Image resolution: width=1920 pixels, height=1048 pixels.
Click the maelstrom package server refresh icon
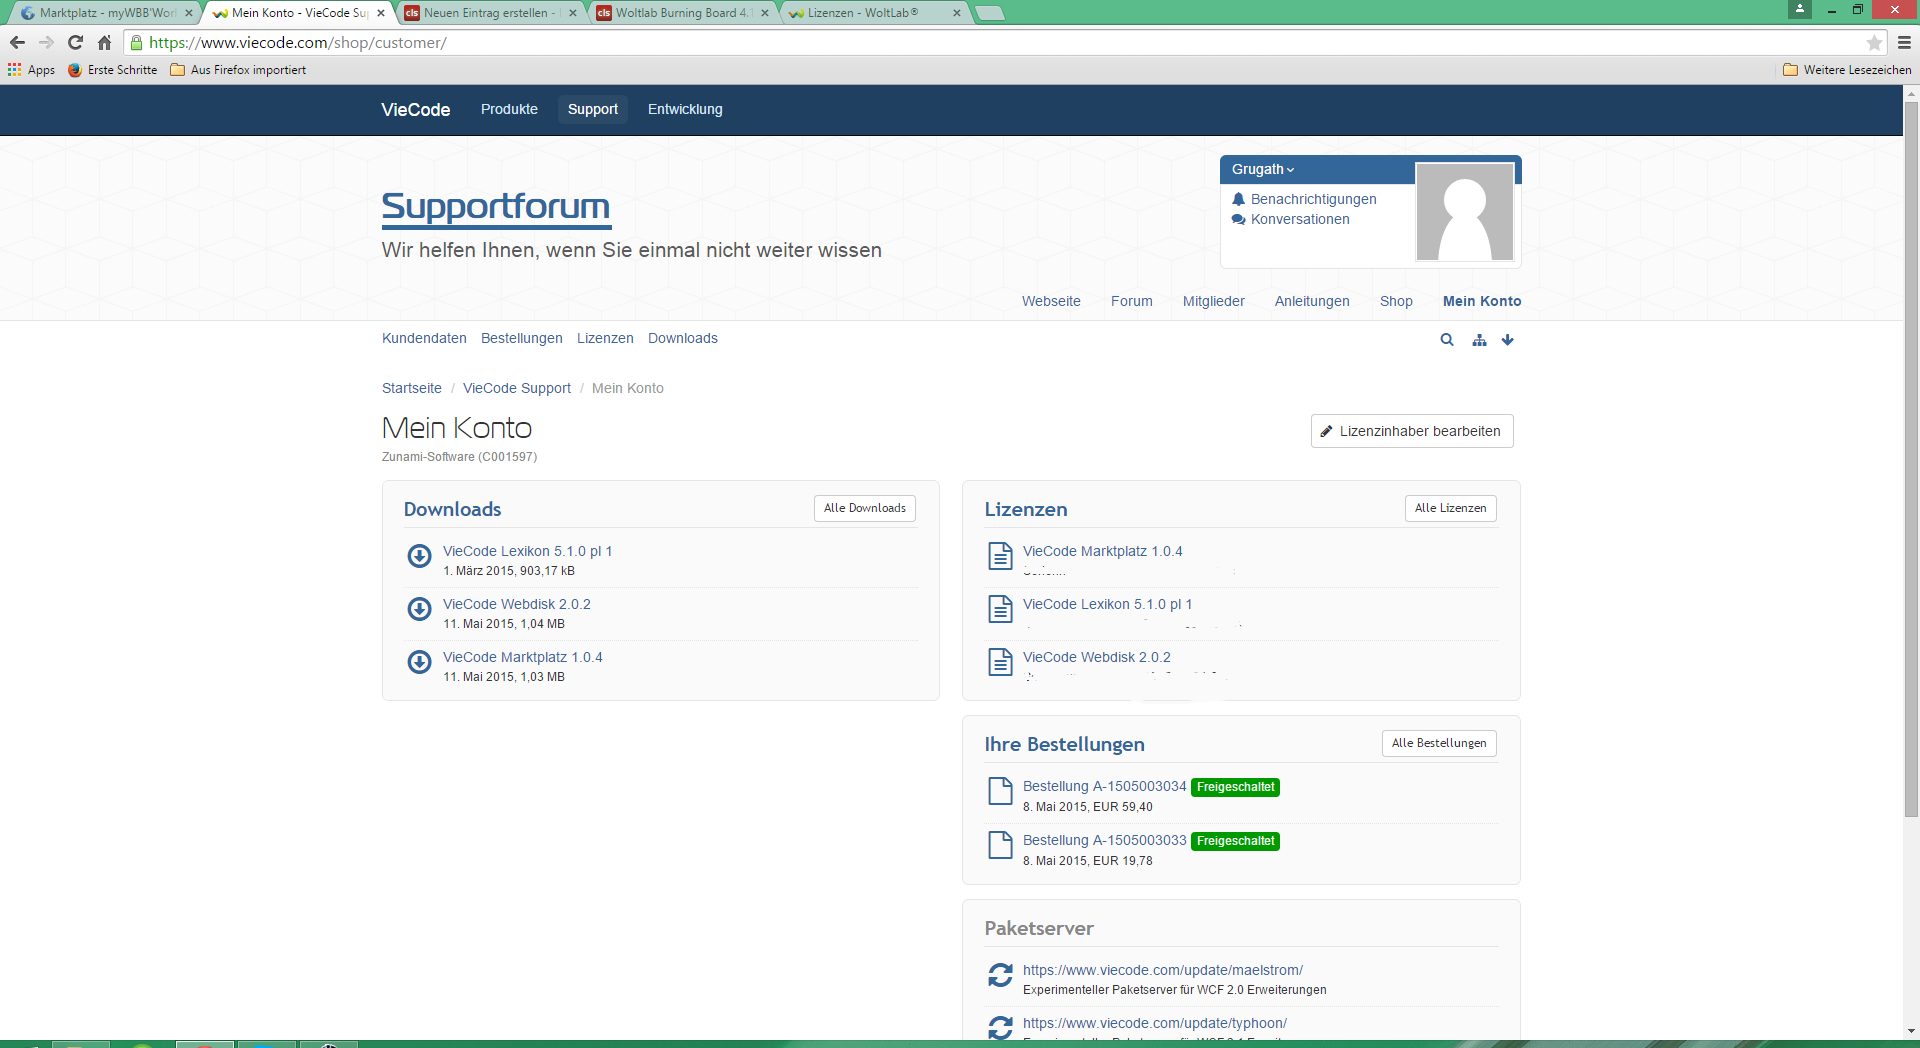1000,975
